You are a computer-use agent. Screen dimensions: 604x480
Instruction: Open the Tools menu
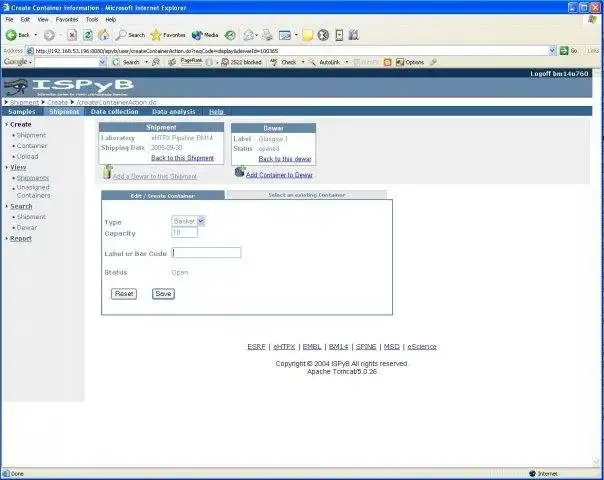click(92, 19)
